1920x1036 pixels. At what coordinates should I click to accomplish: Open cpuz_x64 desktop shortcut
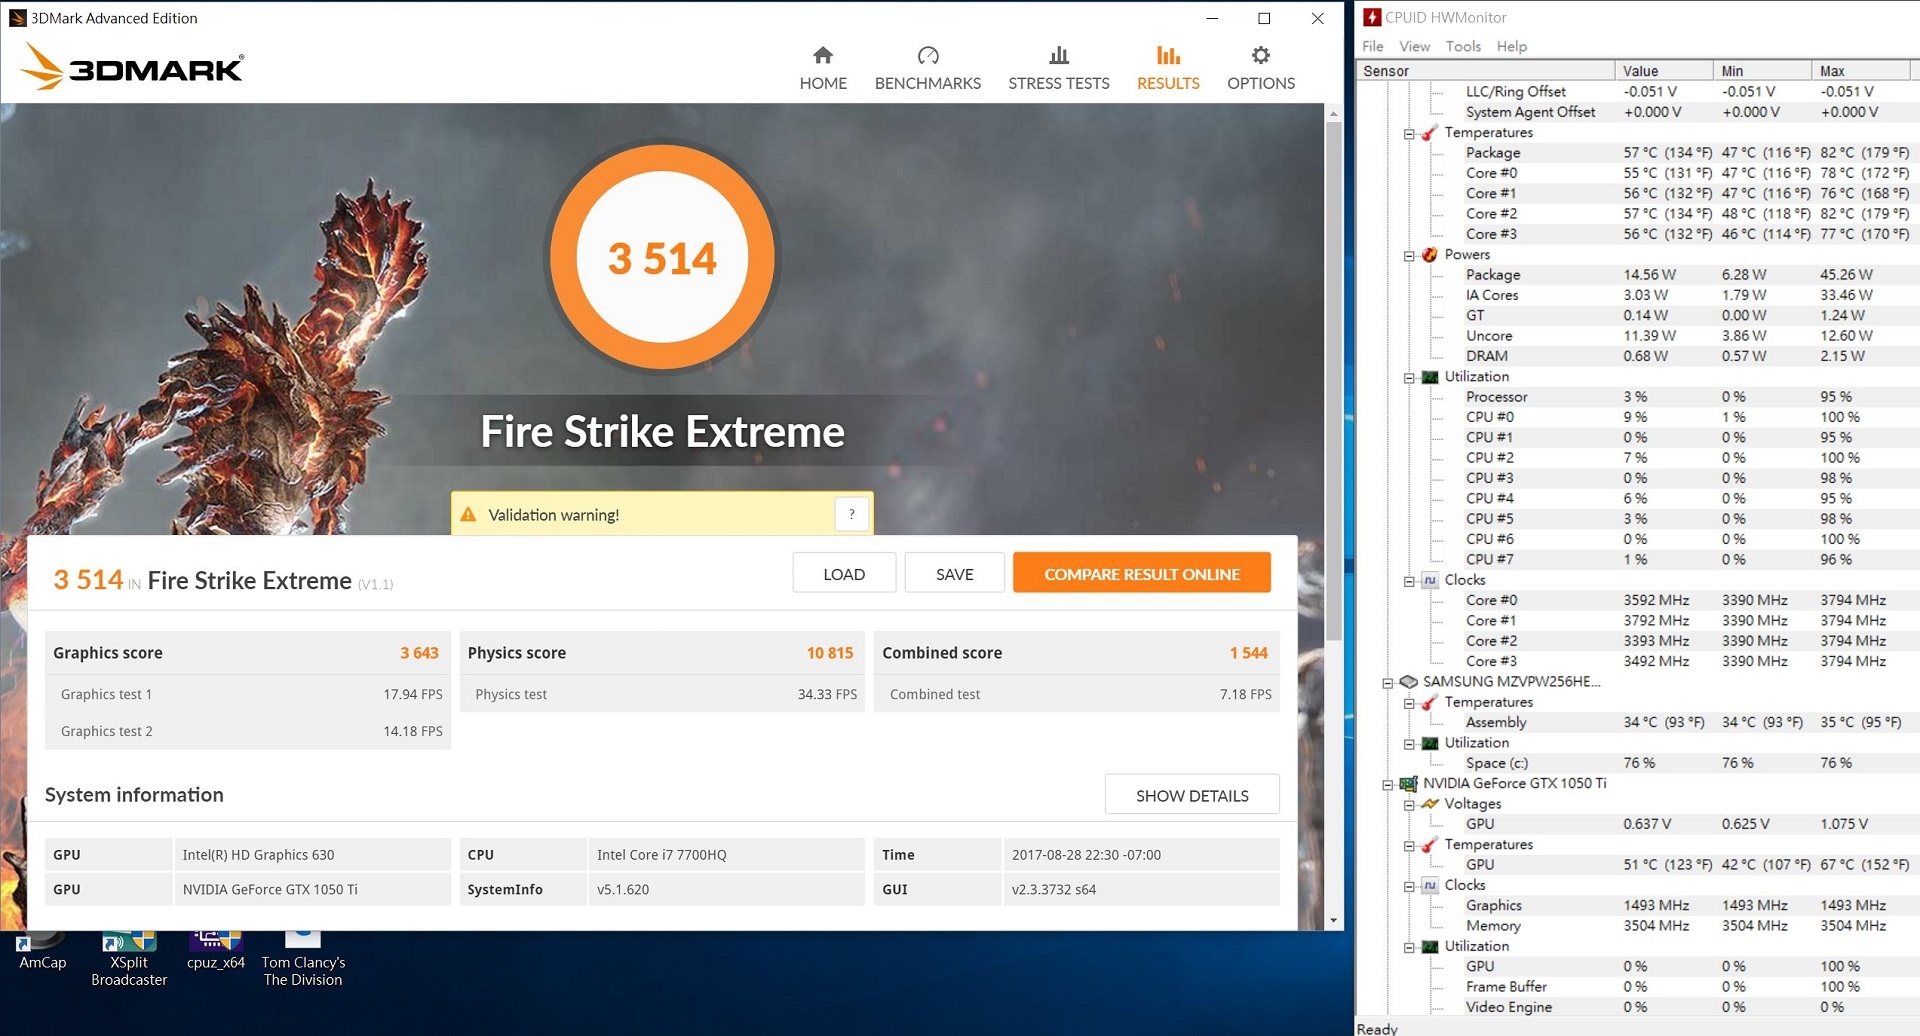coord(216,952)
